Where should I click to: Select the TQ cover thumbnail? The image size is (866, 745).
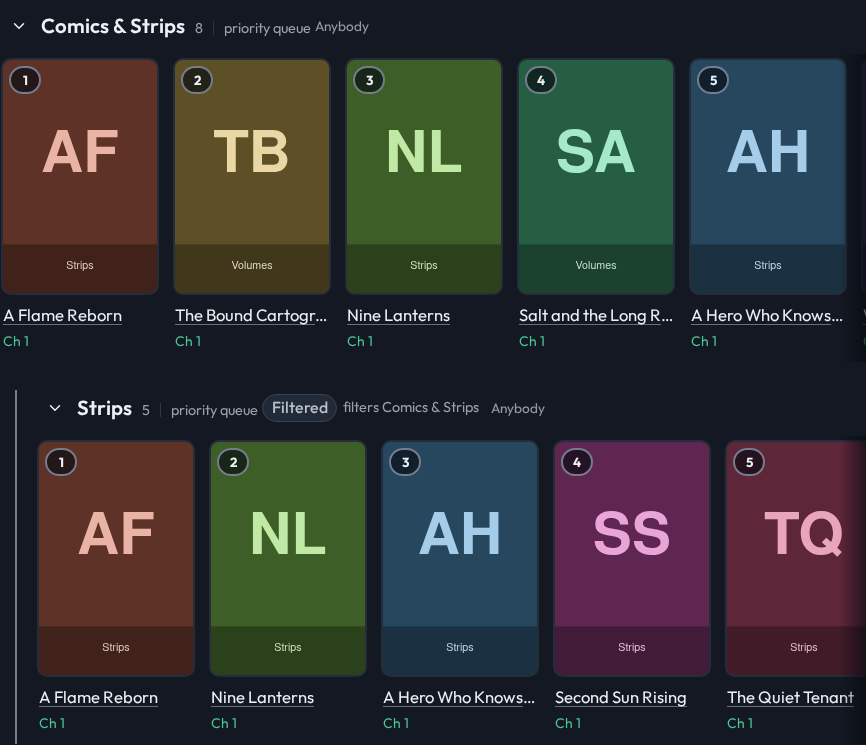796,558
